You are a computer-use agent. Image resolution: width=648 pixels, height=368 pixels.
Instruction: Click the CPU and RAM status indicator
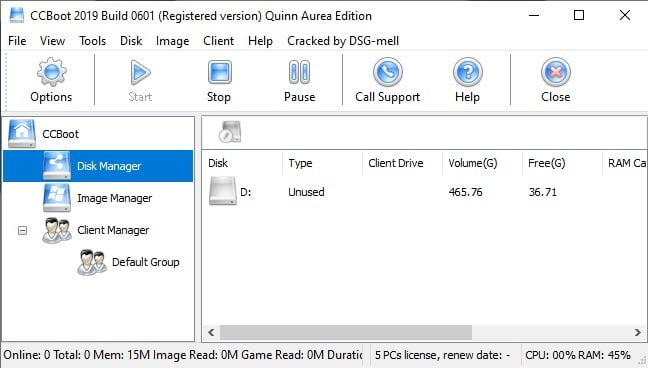click(578, 355)
